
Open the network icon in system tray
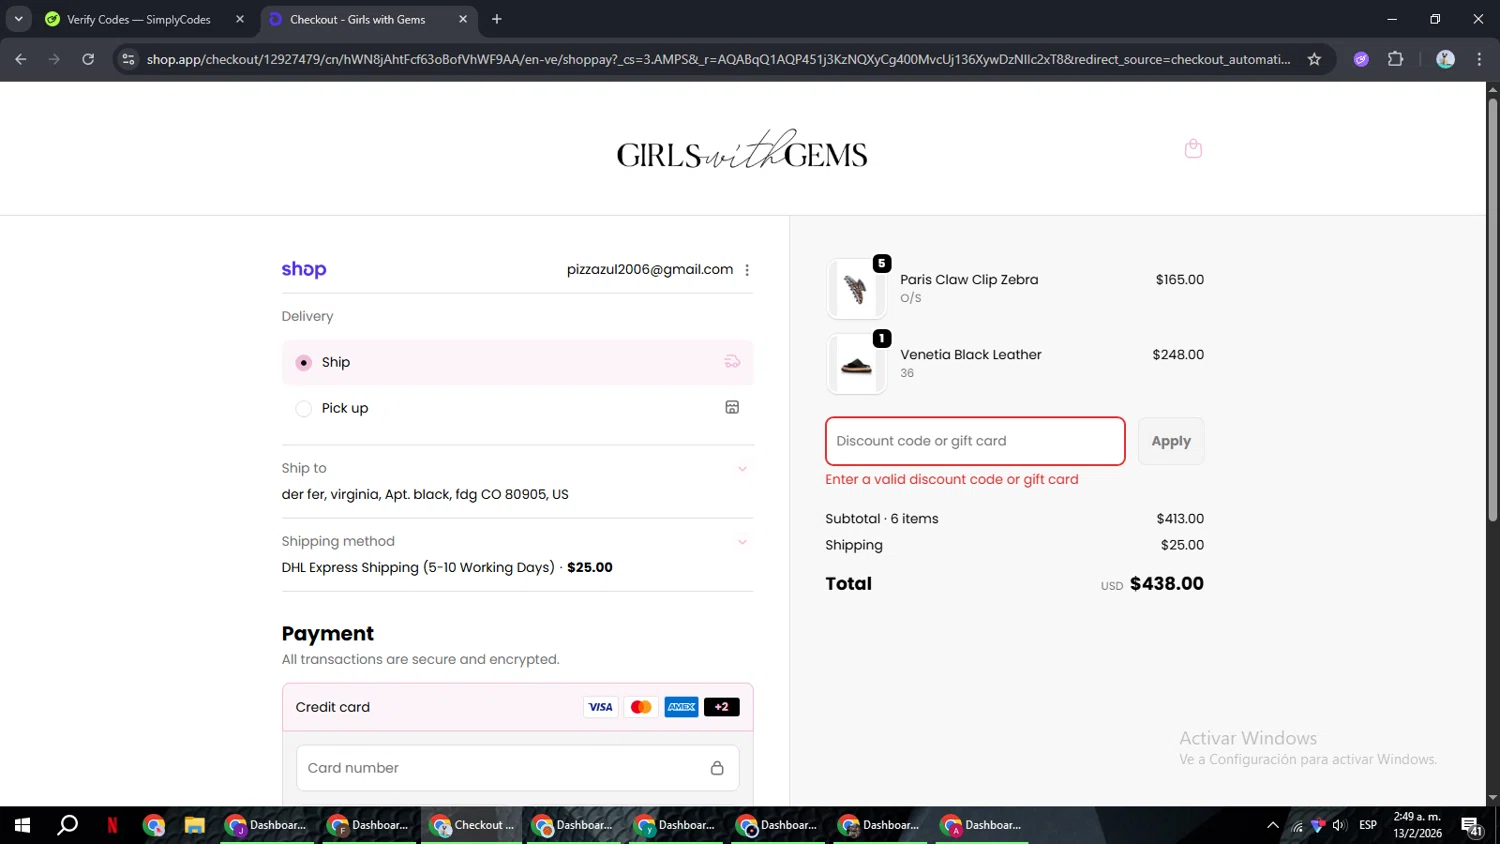[x=1297, y=825]
